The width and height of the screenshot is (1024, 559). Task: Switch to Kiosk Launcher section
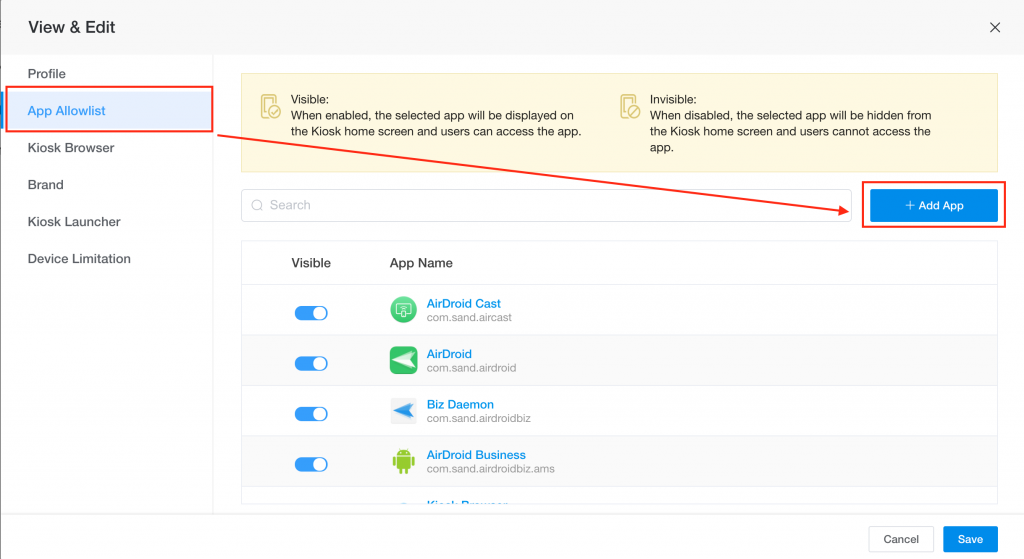click(74, 222)
